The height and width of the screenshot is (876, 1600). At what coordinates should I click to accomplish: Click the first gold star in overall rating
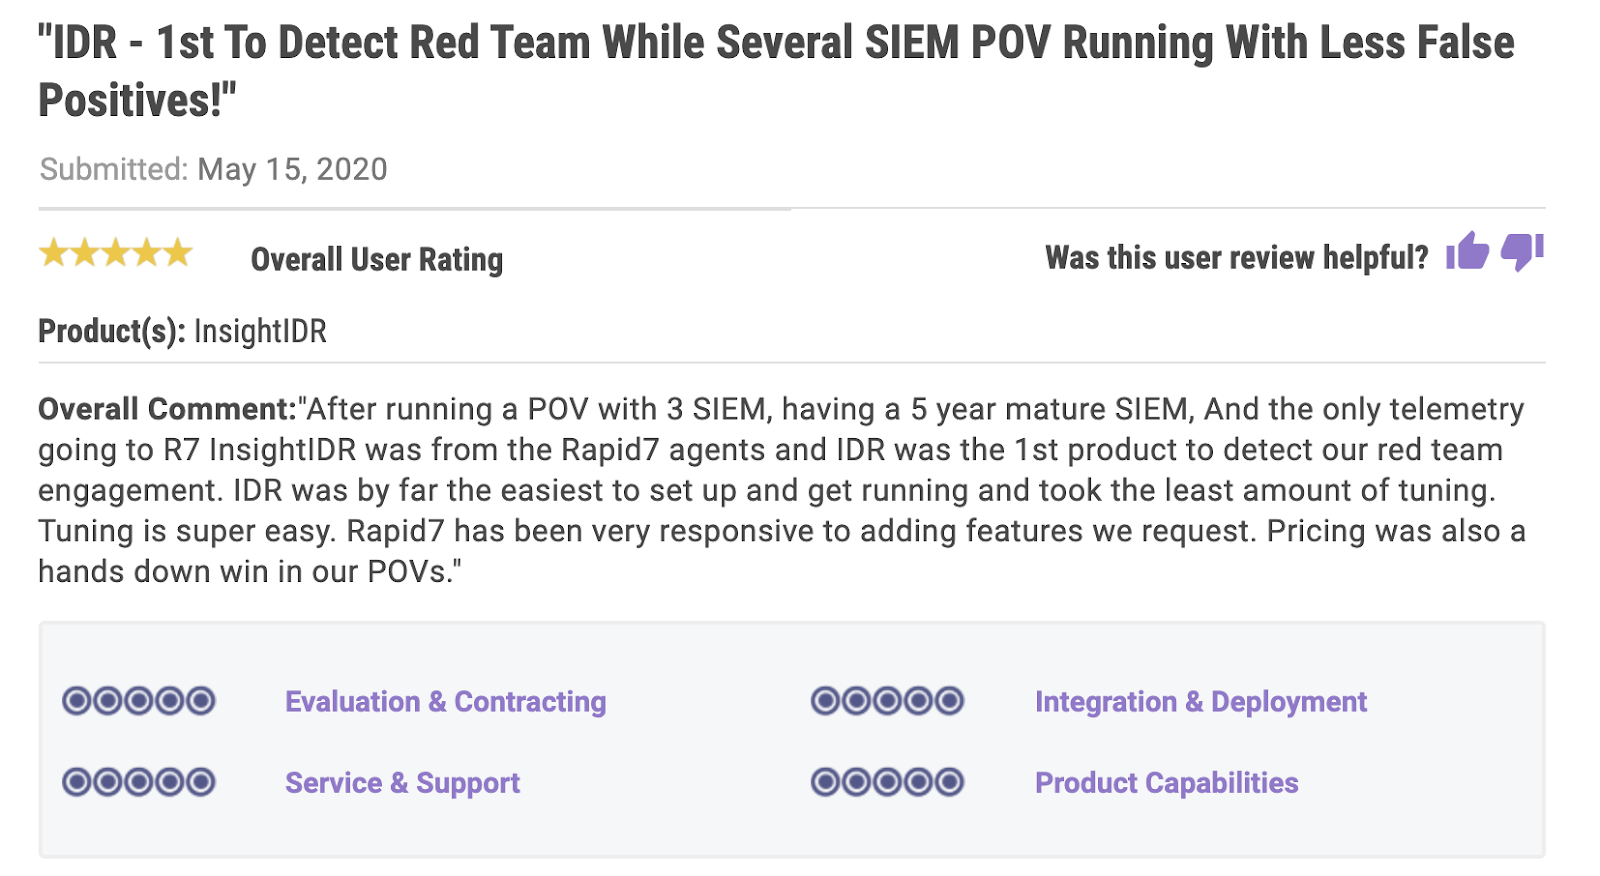tap(53, 253)
